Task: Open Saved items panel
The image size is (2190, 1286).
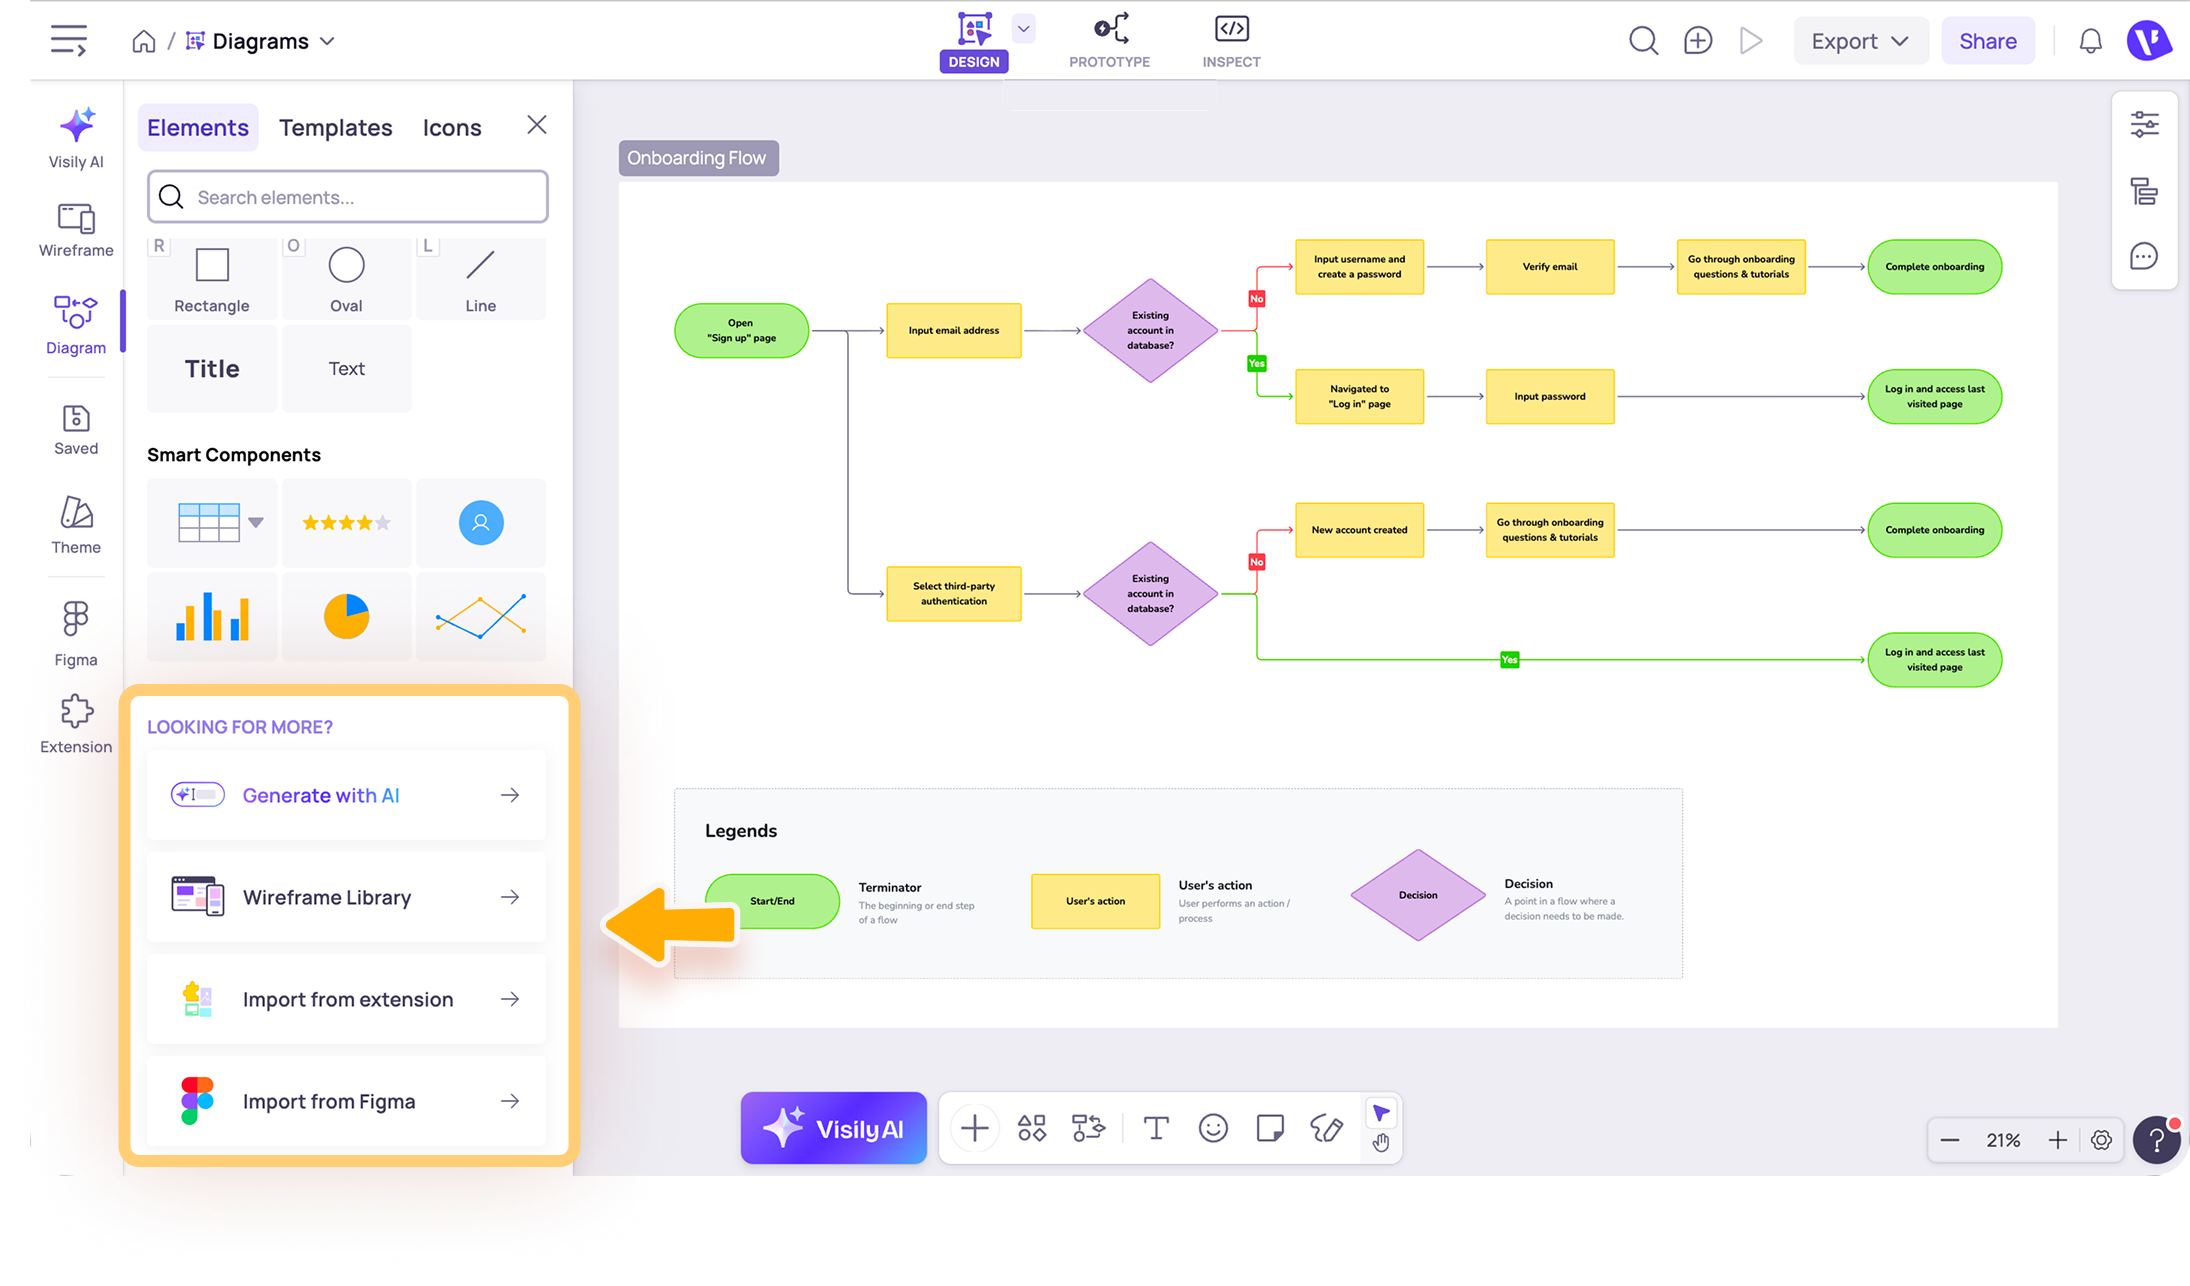Action: pos(76,430)
